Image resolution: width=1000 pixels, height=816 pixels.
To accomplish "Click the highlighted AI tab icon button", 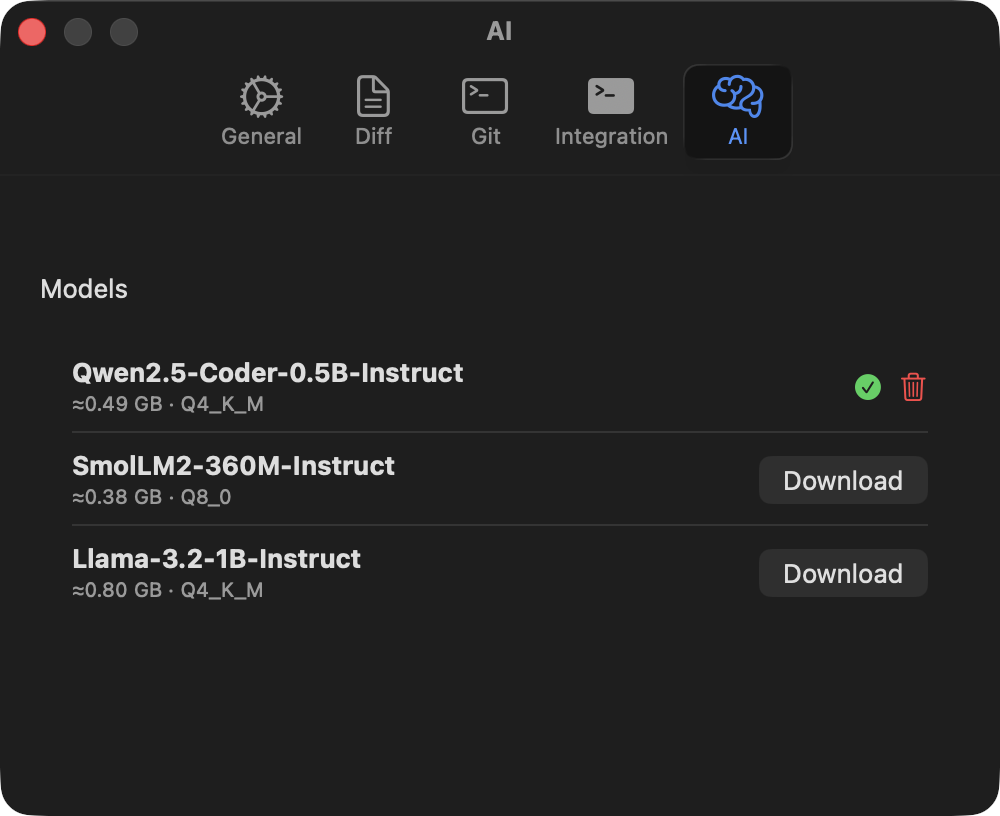I will pyautogui.click(x=738, y=111).
